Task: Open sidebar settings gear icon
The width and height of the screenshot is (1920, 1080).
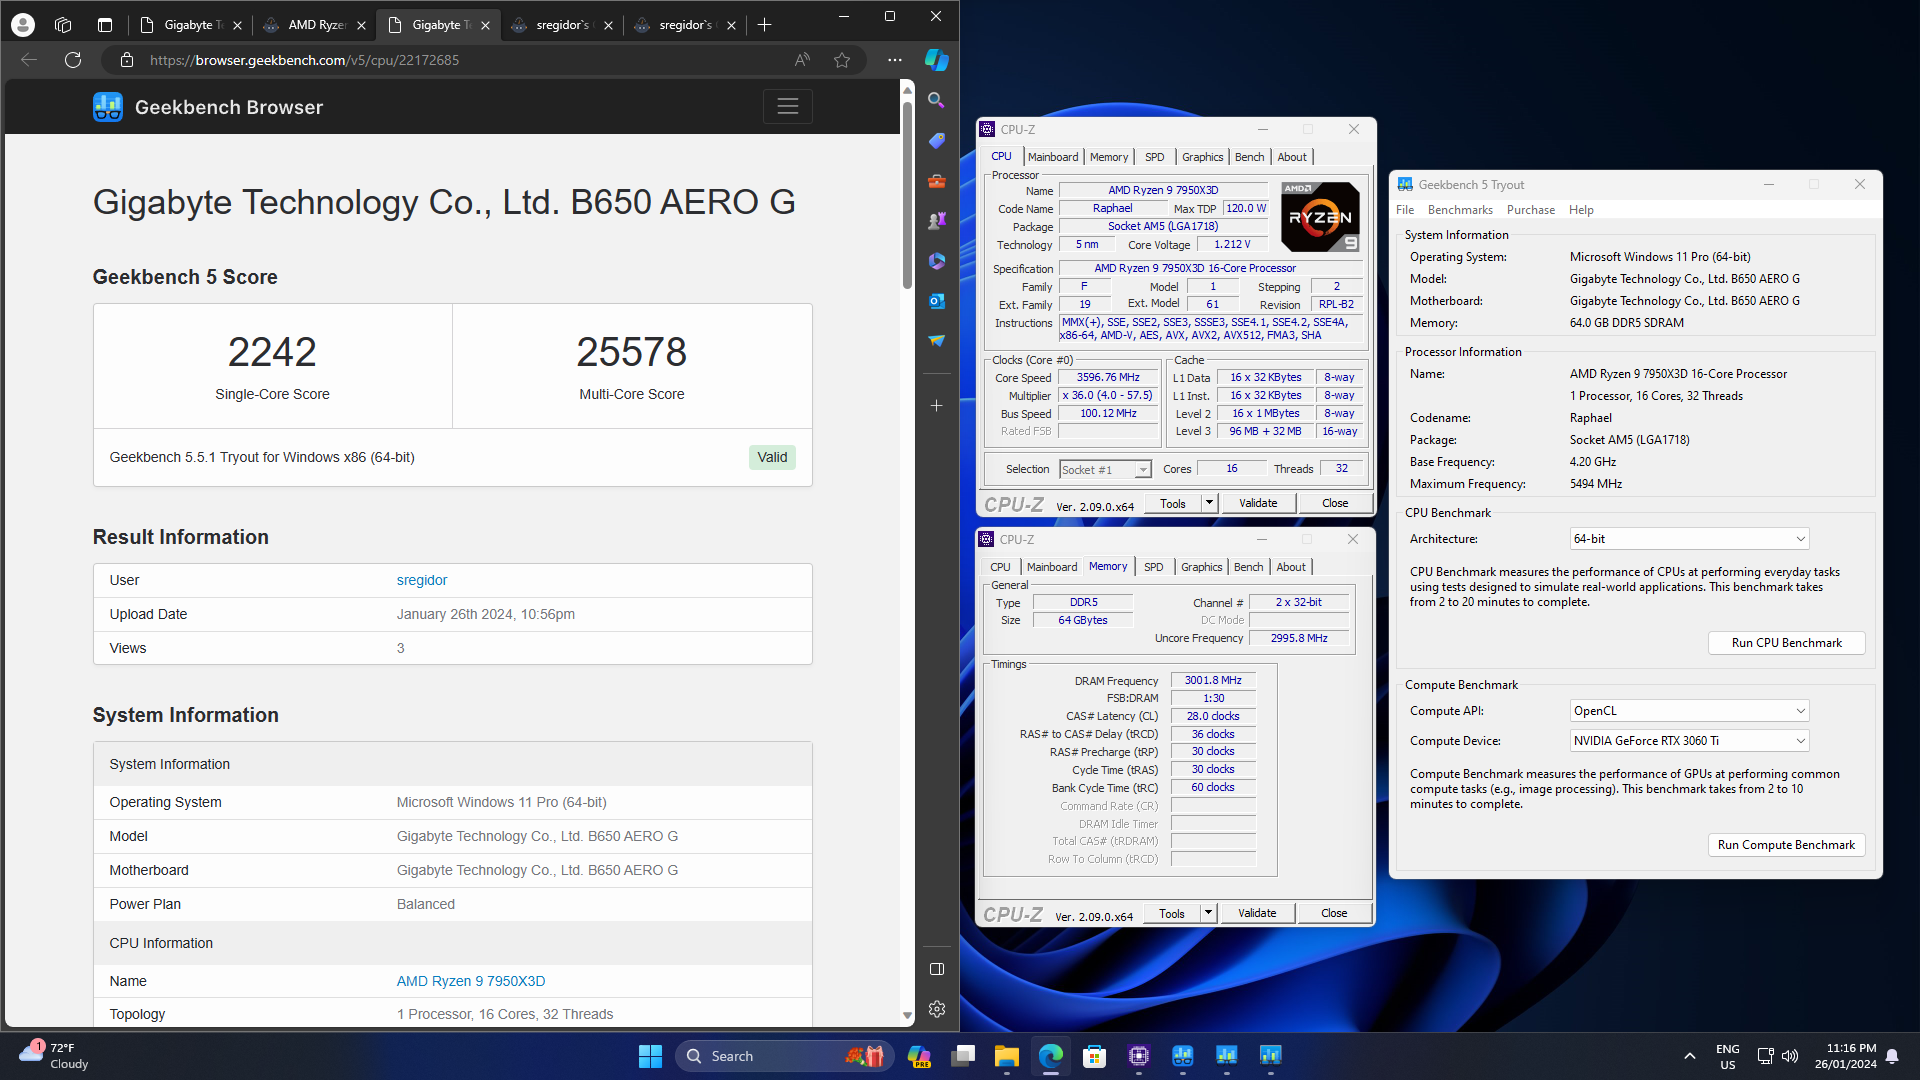Action: [x=937, y=1009]
